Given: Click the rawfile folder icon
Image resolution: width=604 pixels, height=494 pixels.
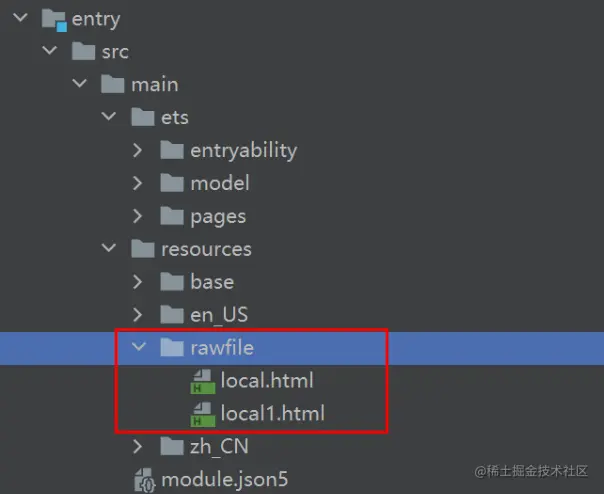Looking at the screenshot, I should 172,347.
